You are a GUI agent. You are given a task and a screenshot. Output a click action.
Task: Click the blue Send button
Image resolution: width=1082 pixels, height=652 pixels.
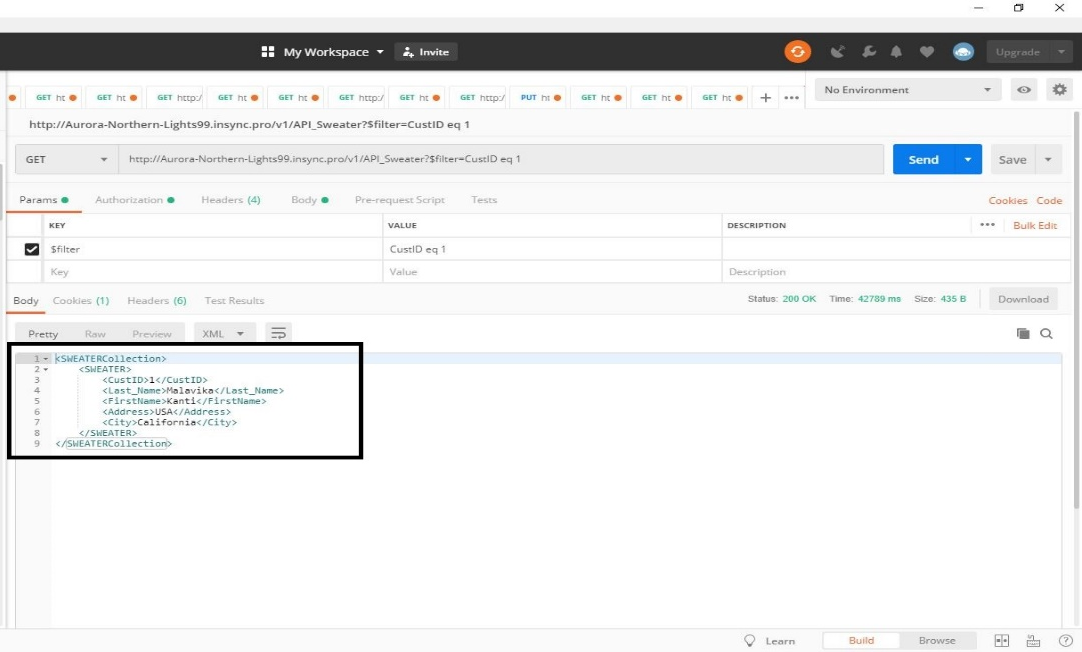pos(923,159)
